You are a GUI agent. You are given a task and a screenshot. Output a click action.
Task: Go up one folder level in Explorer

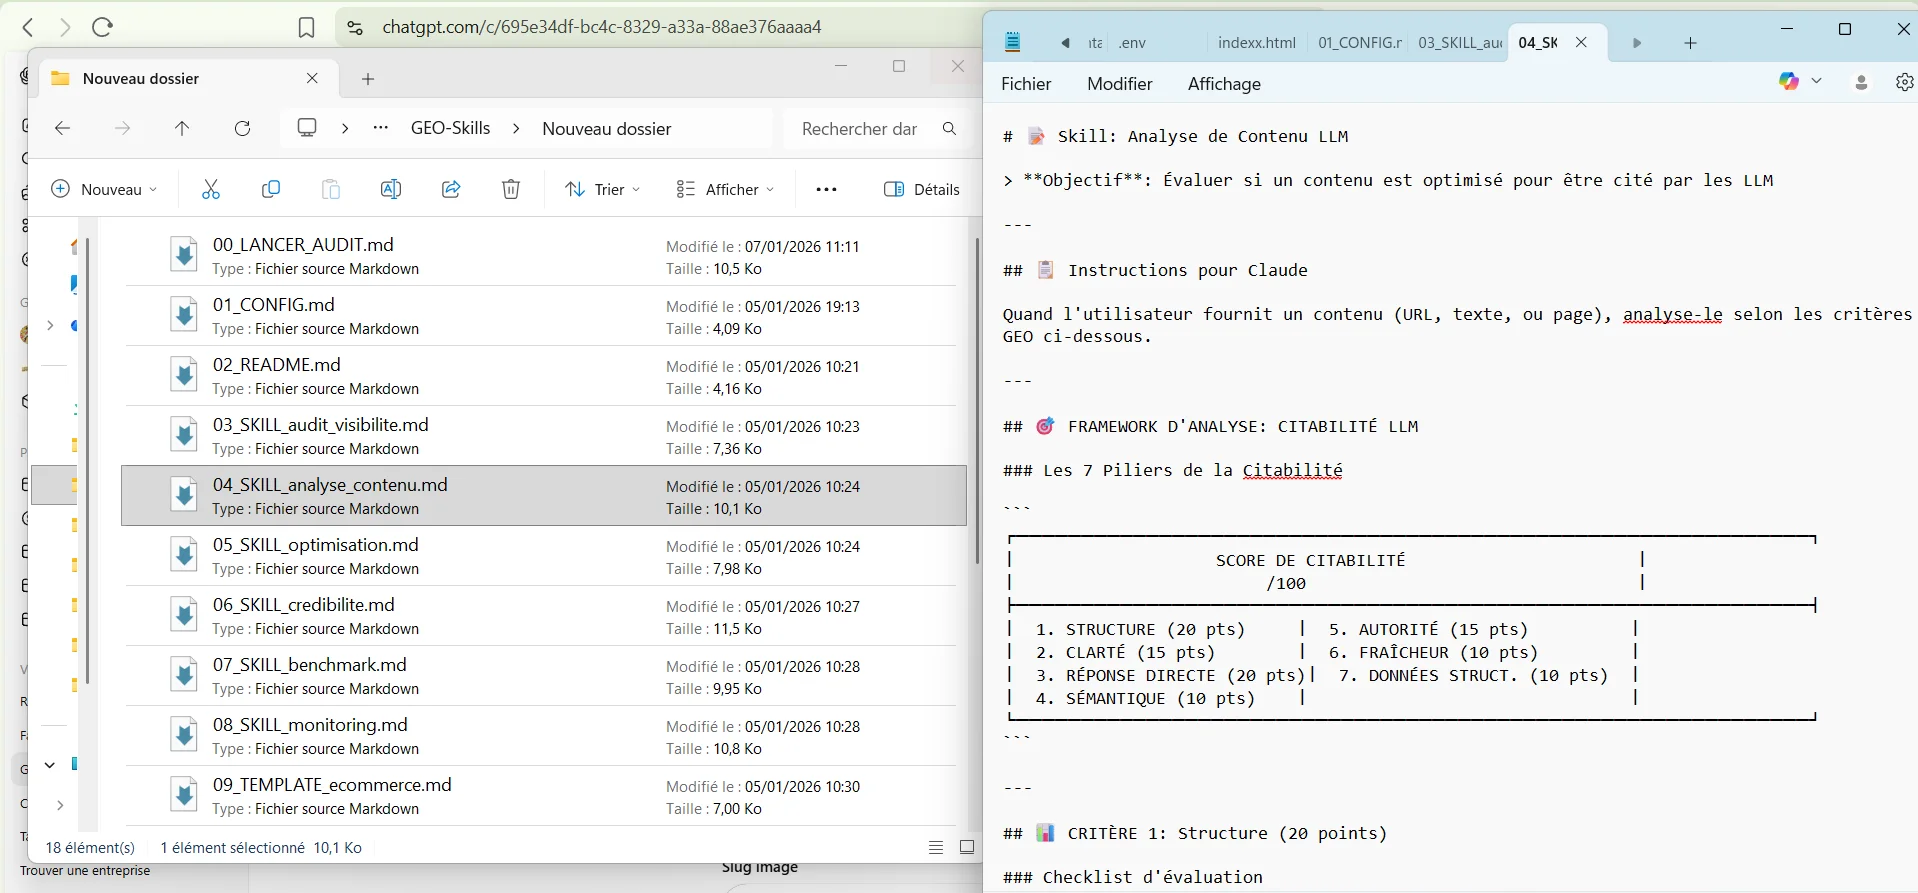pos(182,128)
